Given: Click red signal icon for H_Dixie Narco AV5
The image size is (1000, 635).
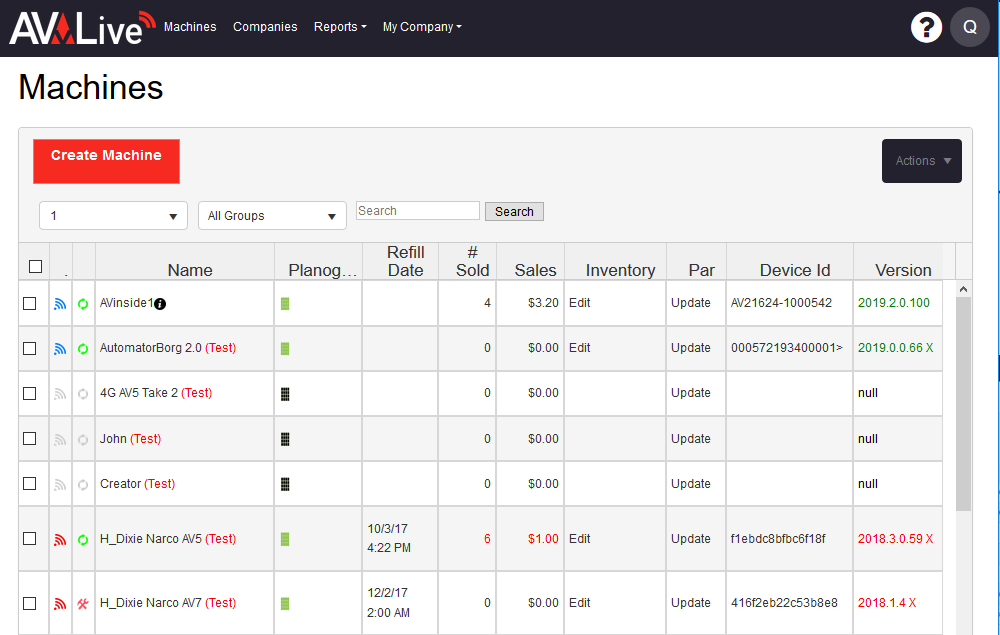Looking at the screenshot, I should point(60,540).
